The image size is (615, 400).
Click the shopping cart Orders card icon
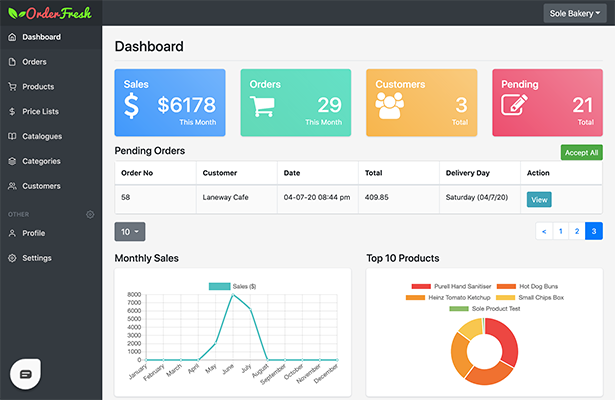pyautogui.click(x=262, y=105)
